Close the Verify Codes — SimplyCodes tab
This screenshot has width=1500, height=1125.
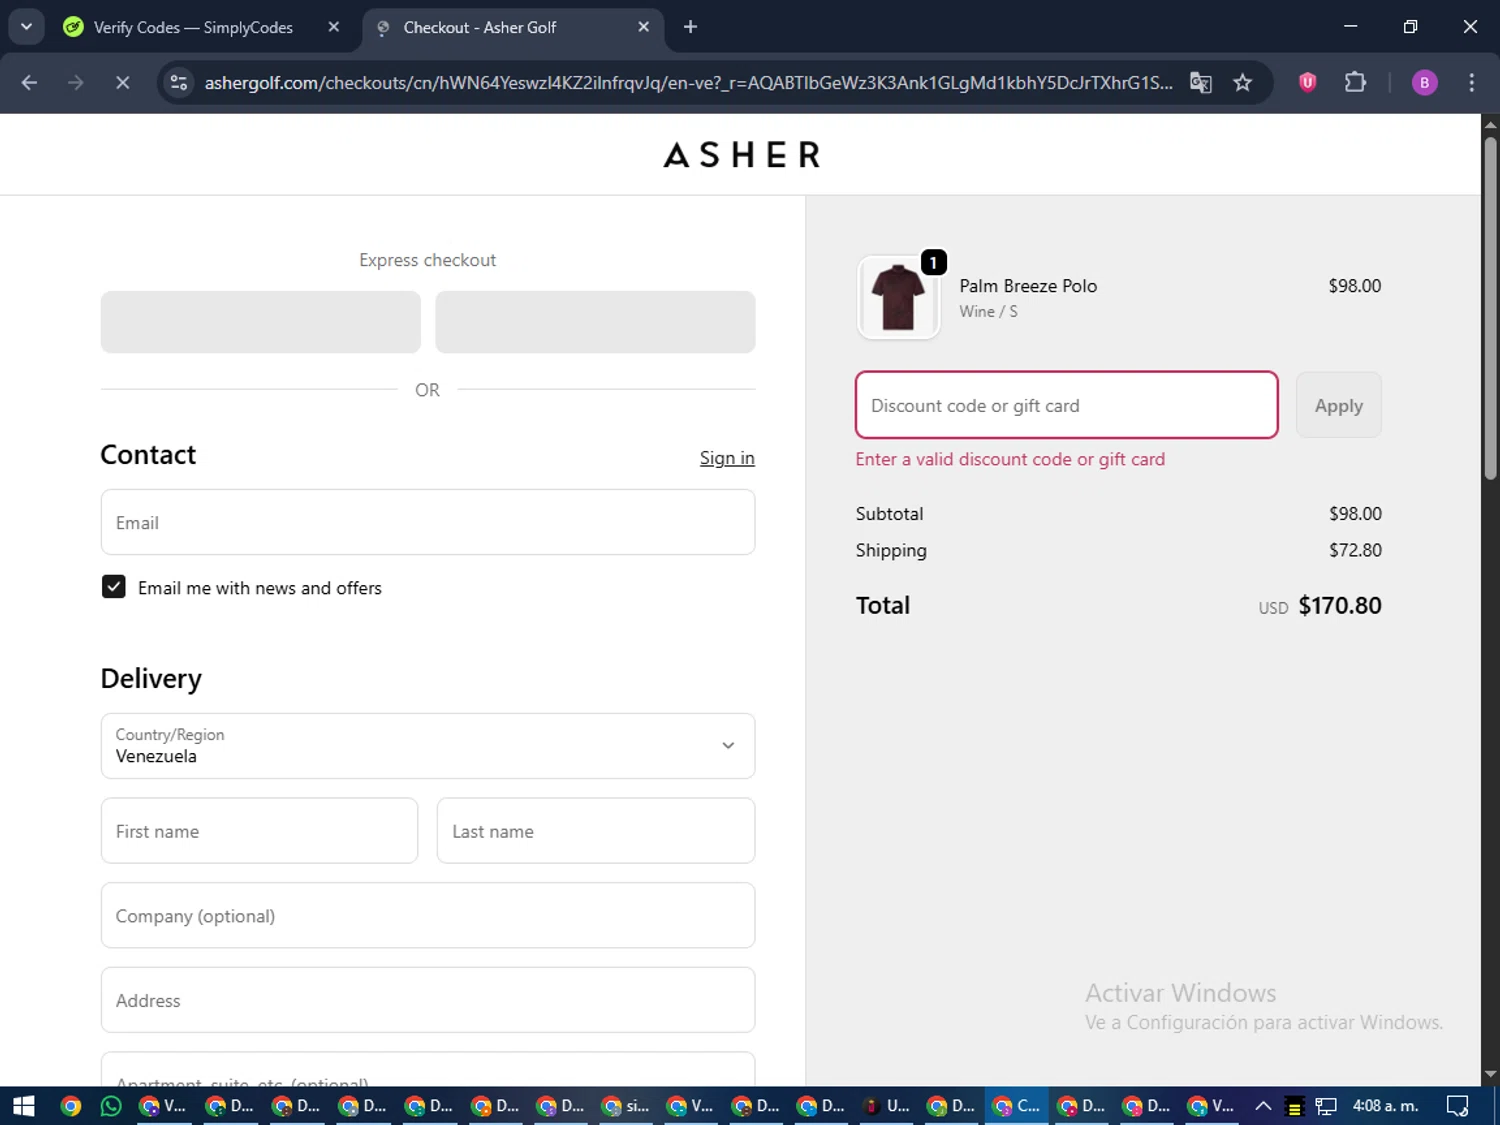point(334,27)
